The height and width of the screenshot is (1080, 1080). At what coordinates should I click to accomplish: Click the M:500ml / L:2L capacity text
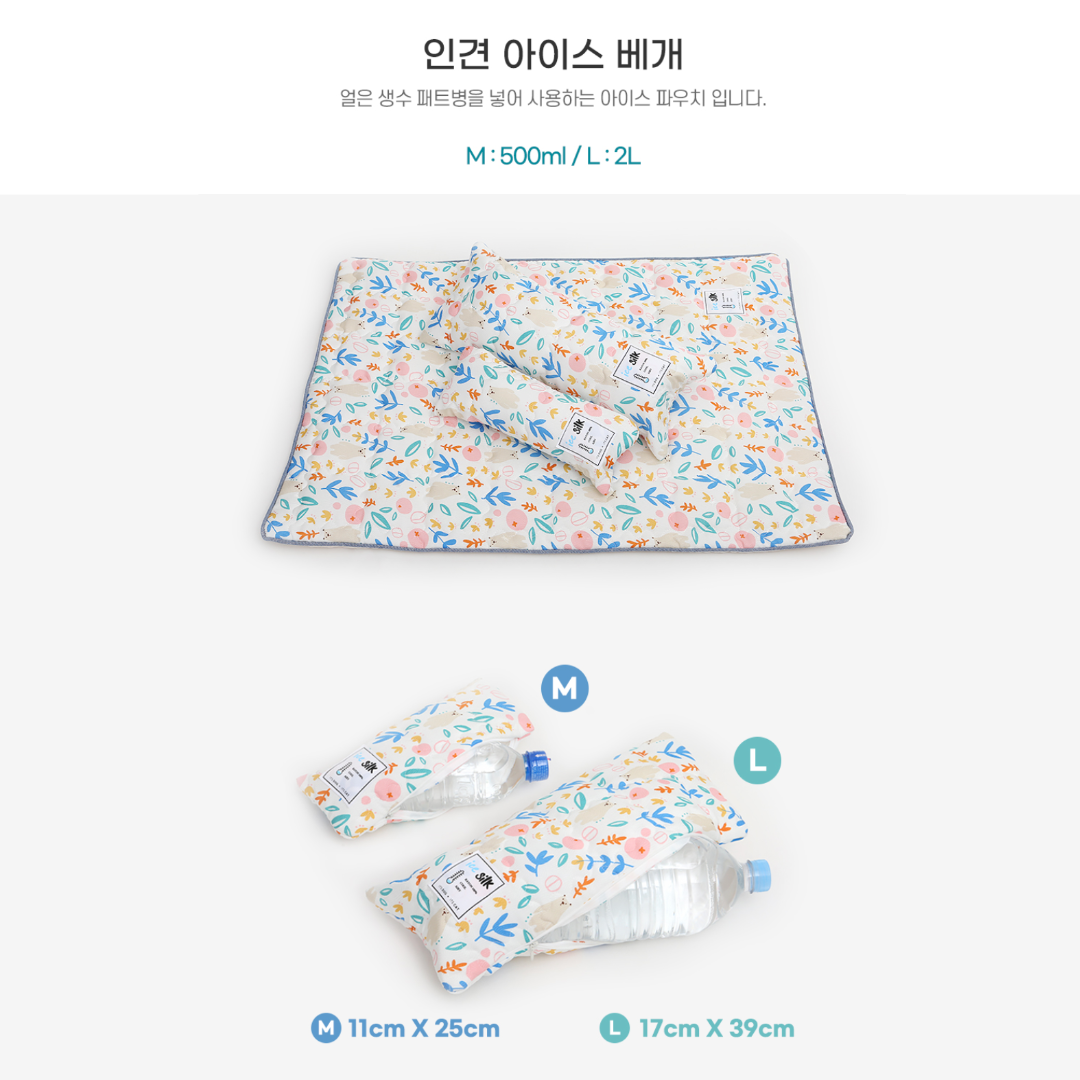pyautogui.click(x=553, y=156)
